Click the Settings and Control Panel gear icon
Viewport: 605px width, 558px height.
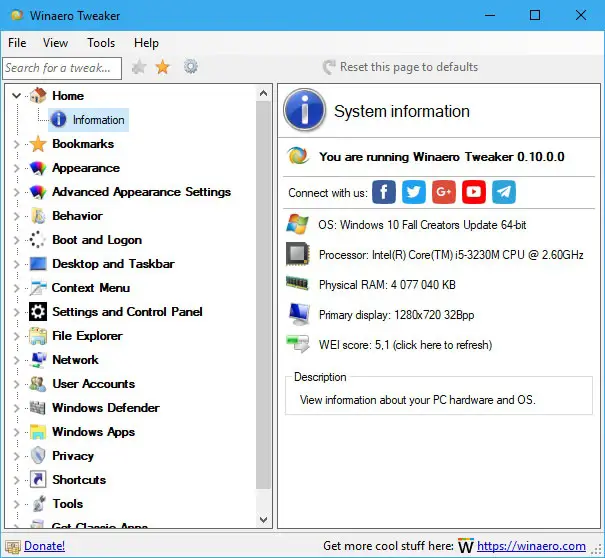click(x=38, y=312)
